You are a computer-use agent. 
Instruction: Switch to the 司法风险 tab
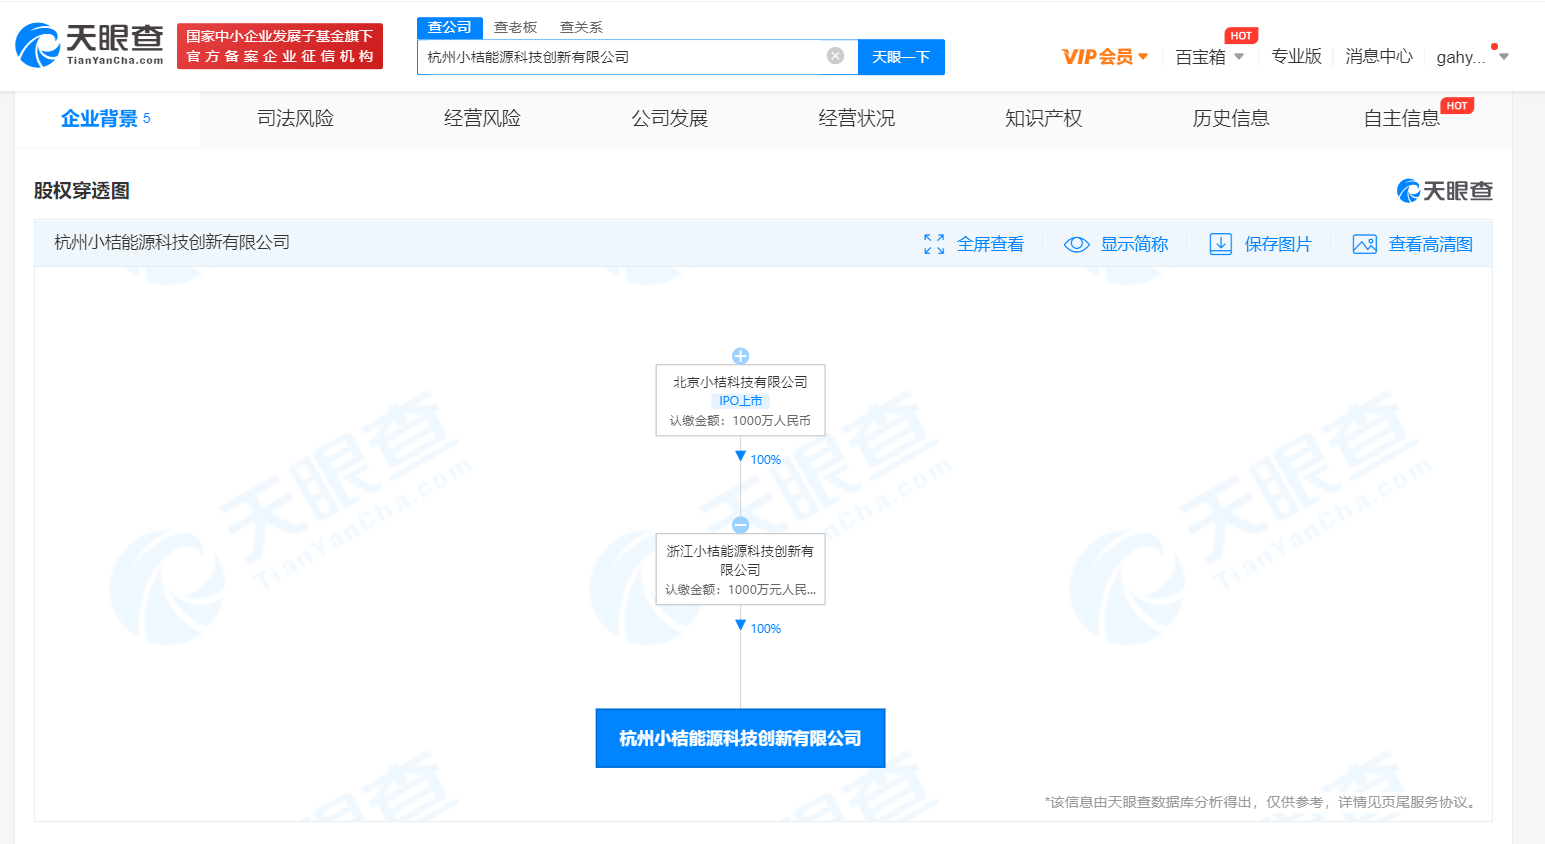(x=295, y=118)
